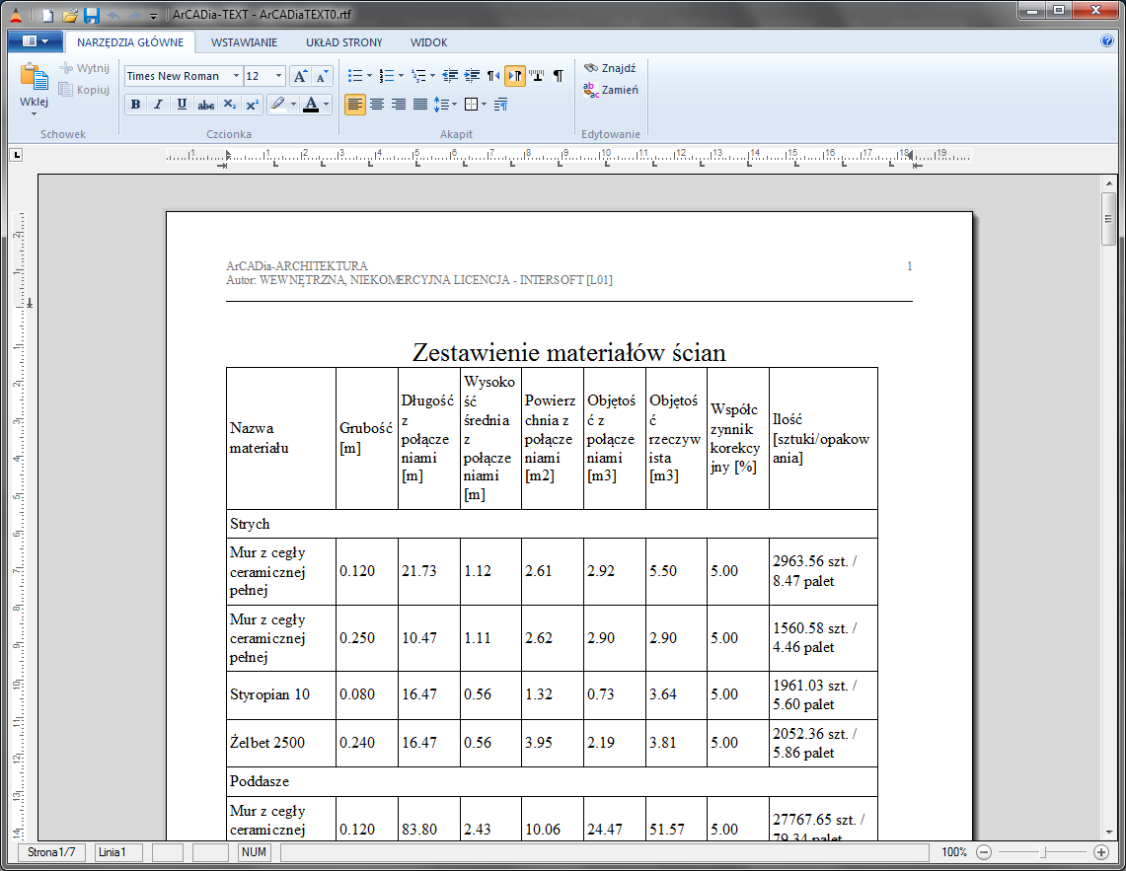This screenshot has height=871, width=1126.
Task: Expand the Quick Access Toolbar customize arrow
Action: pos(153,16)
